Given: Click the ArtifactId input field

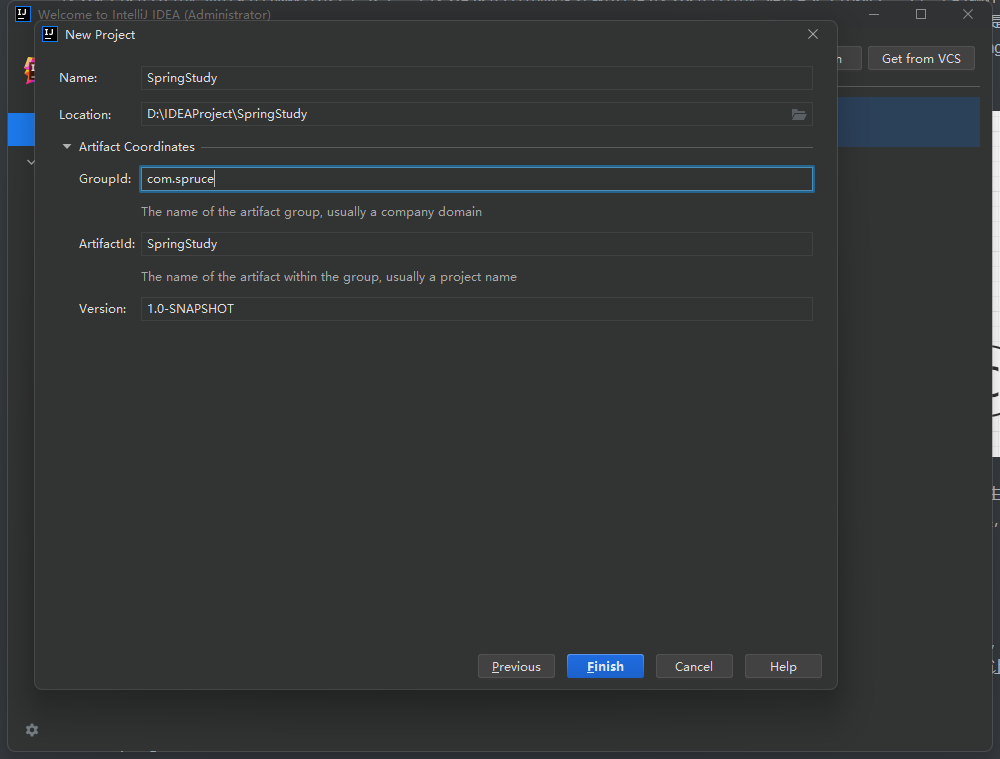Looking at the screenshot, I should [x=476, y=244].
